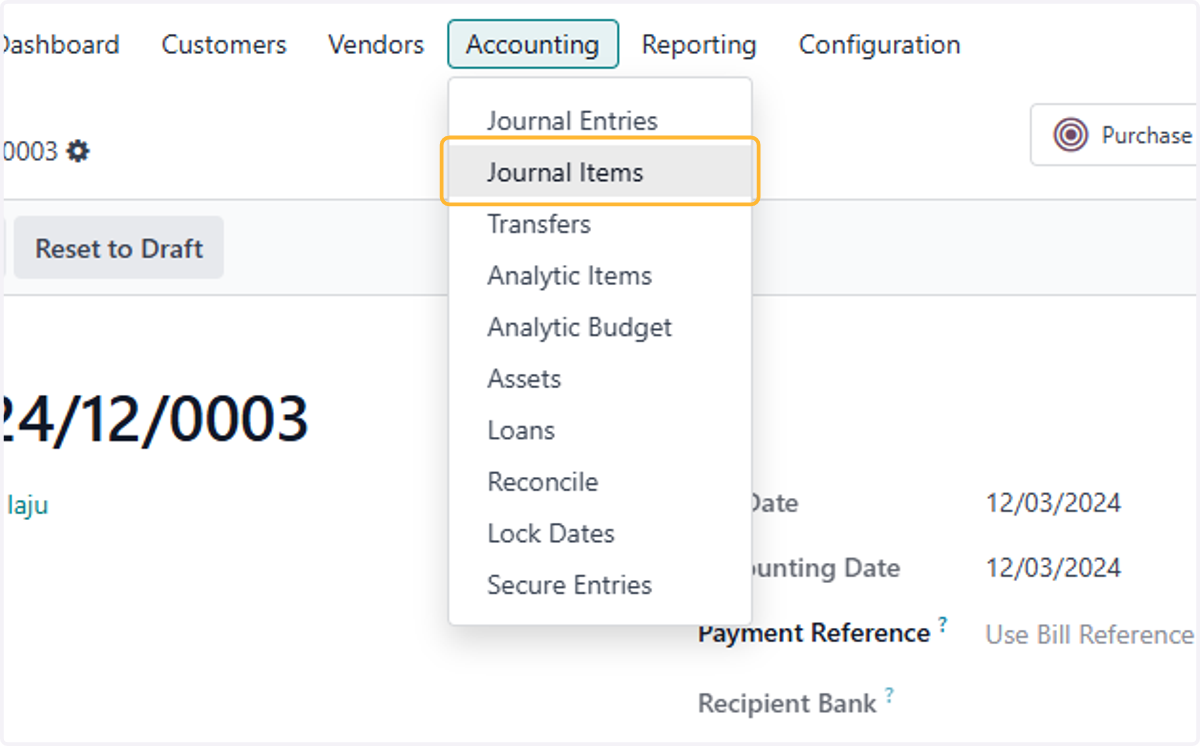The height and width of the screenshot is (746, 1200).
Task: Open the Configuration menu
Action: (x=880, y=44)
